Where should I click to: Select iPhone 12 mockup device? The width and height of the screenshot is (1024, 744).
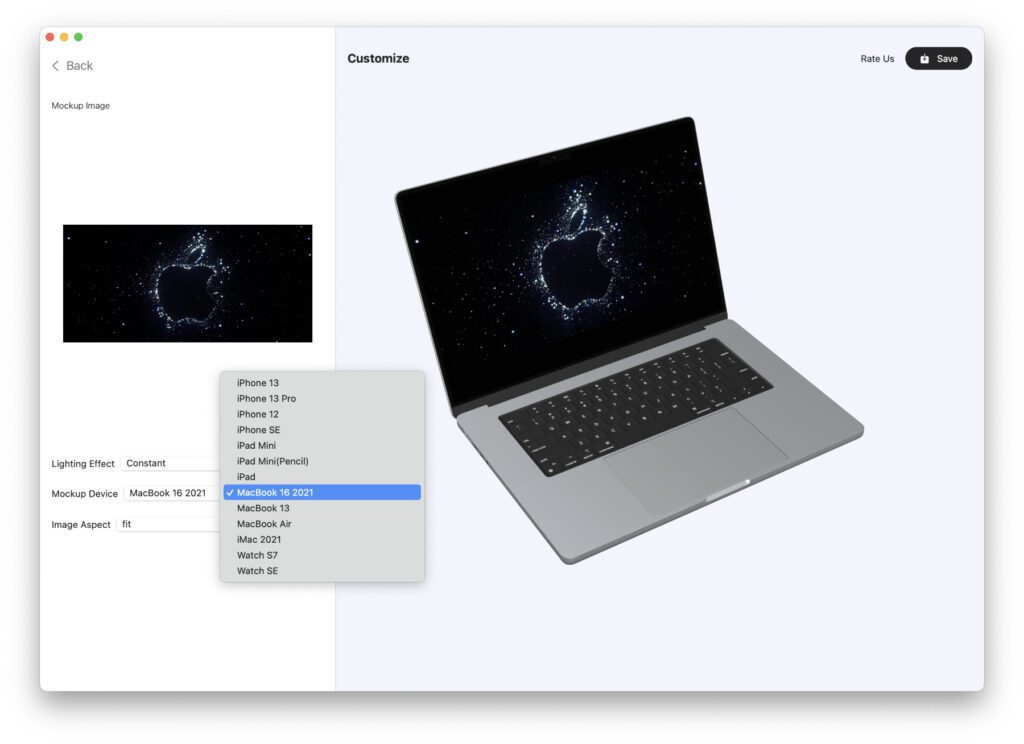click(258, 414)
